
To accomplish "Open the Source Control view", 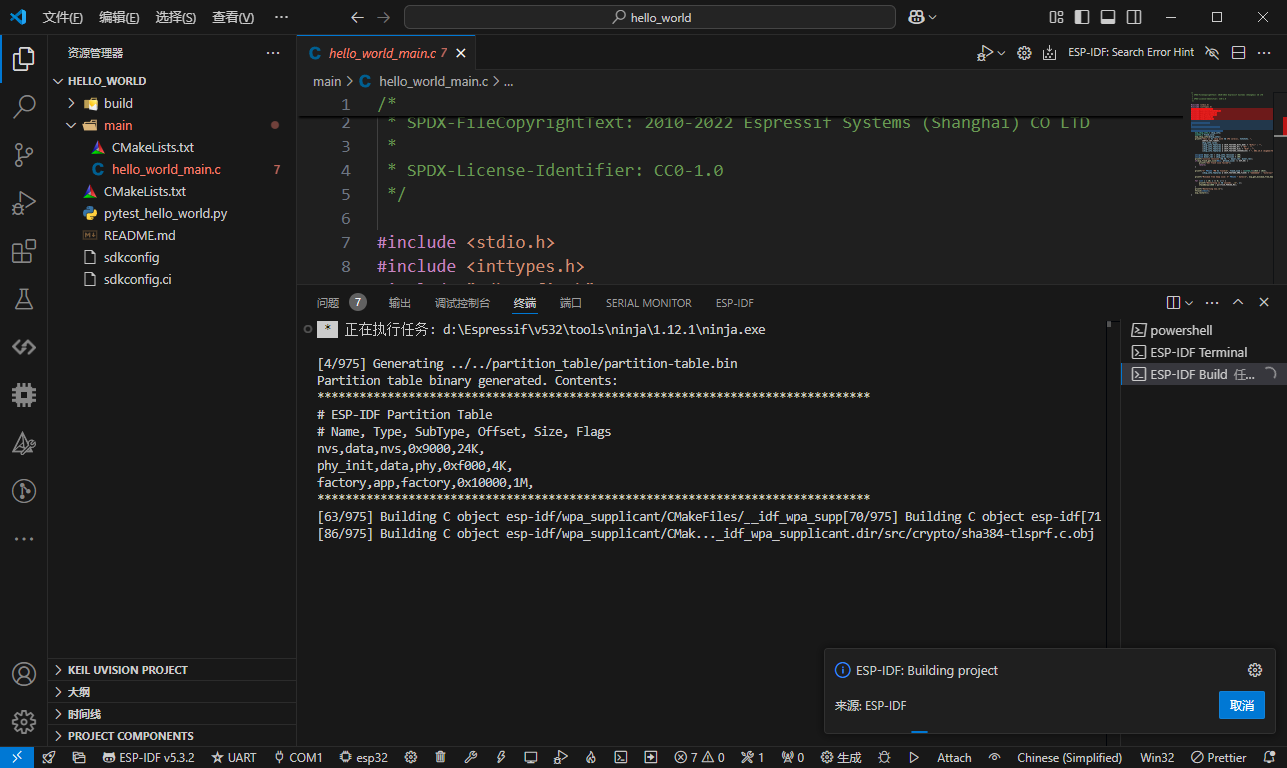I will pyautogui.click(x=24, y=154).
